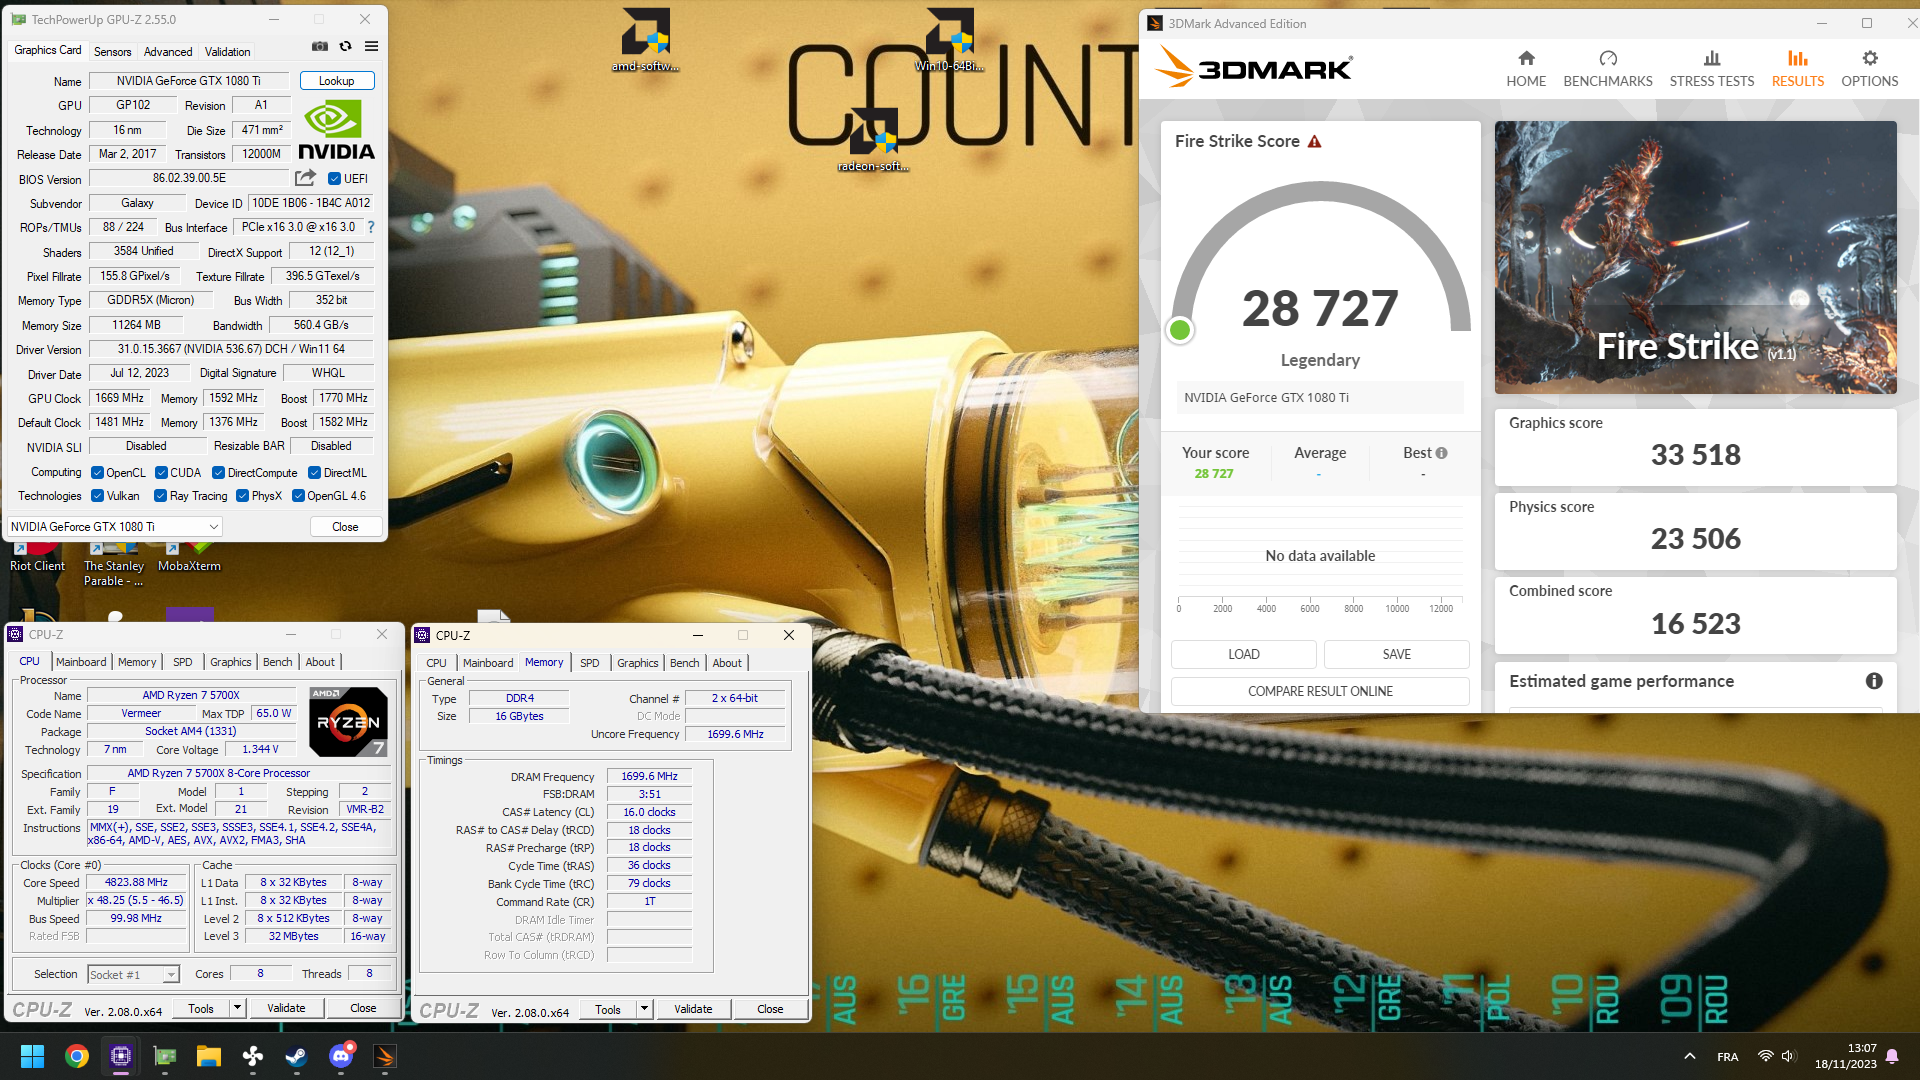Toggle the Ray Tracing checkbox

[x=160, y=496]
